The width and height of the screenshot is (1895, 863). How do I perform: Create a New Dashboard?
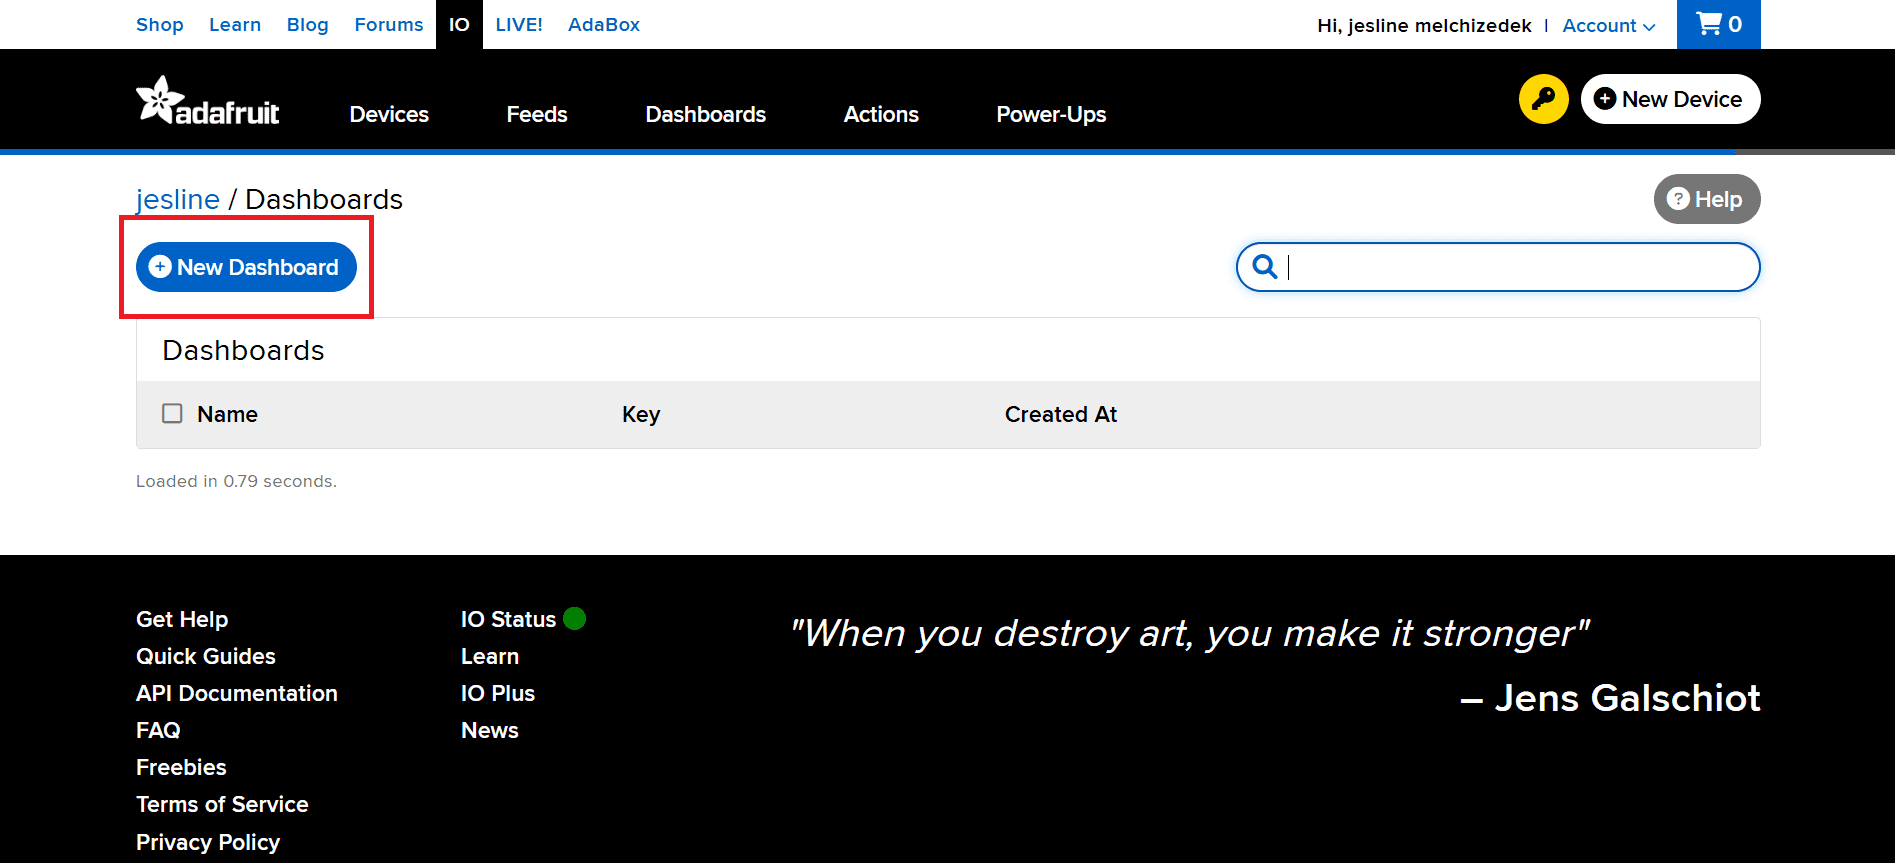coord(246,267)
